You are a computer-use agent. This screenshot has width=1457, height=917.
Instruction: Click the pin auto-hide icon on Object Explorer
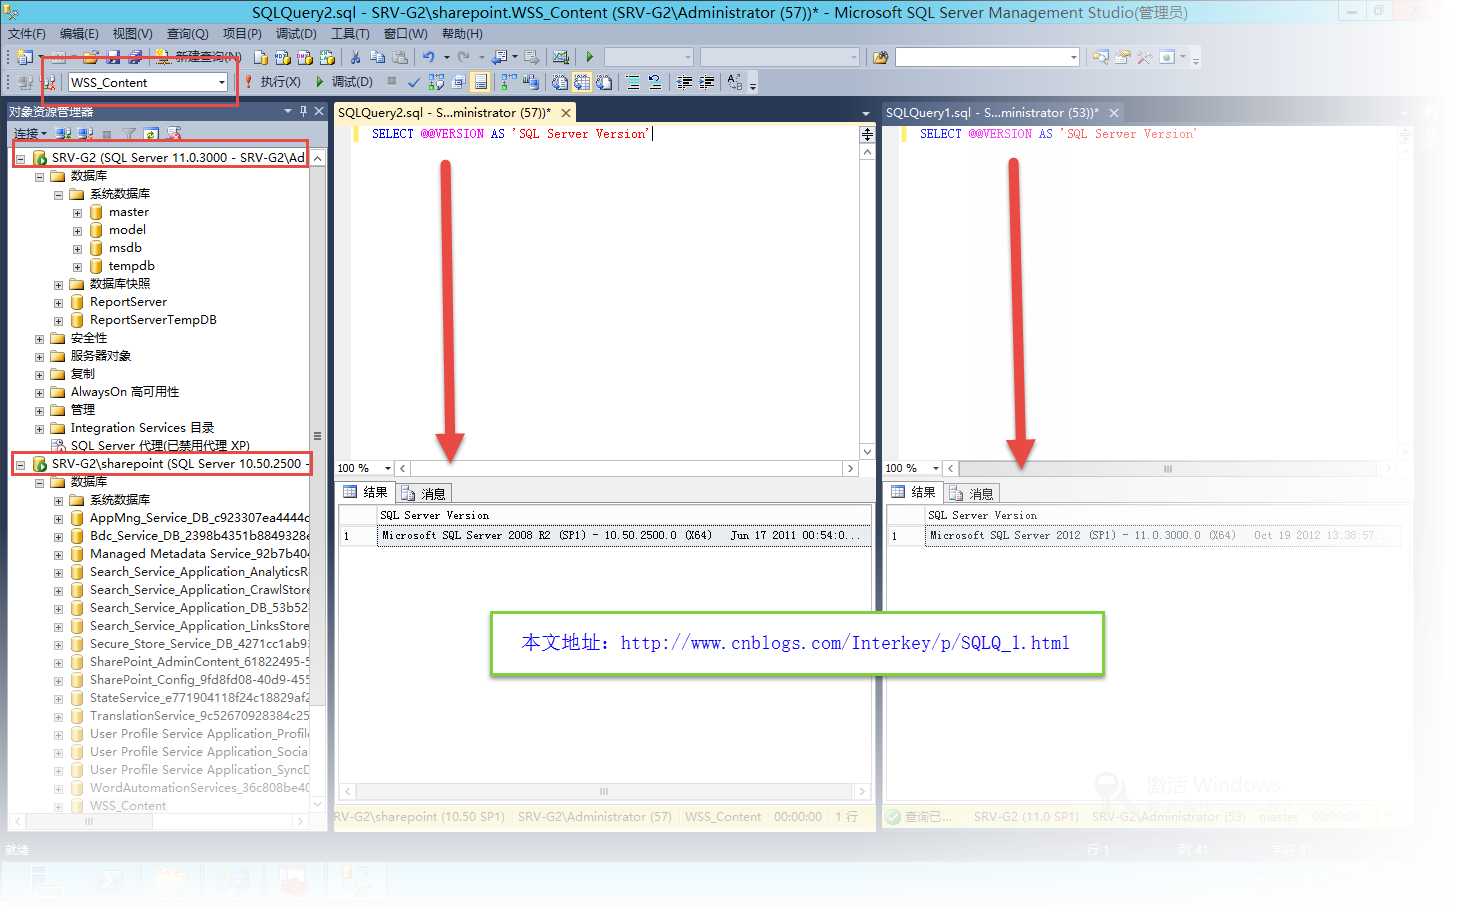(x=304, y=111)
